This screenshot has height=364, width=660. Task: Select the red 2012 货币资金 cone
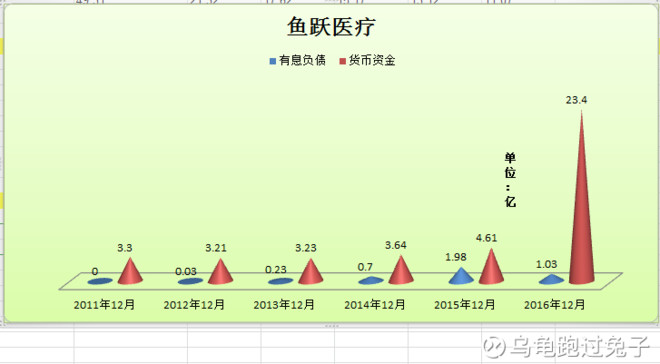[x=221, y=274]
